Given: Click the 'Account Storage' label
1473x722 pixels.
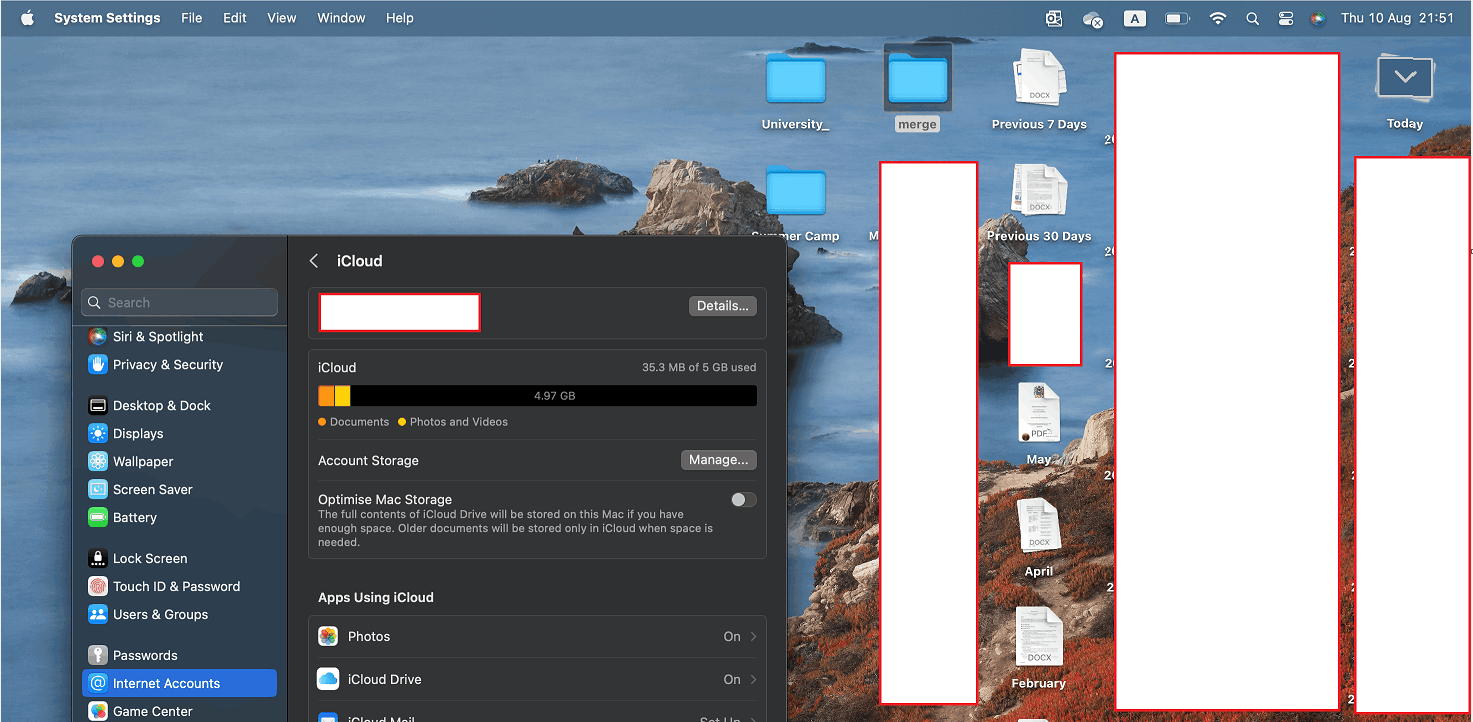Looking at the screenshot, I should coord(368,461).
